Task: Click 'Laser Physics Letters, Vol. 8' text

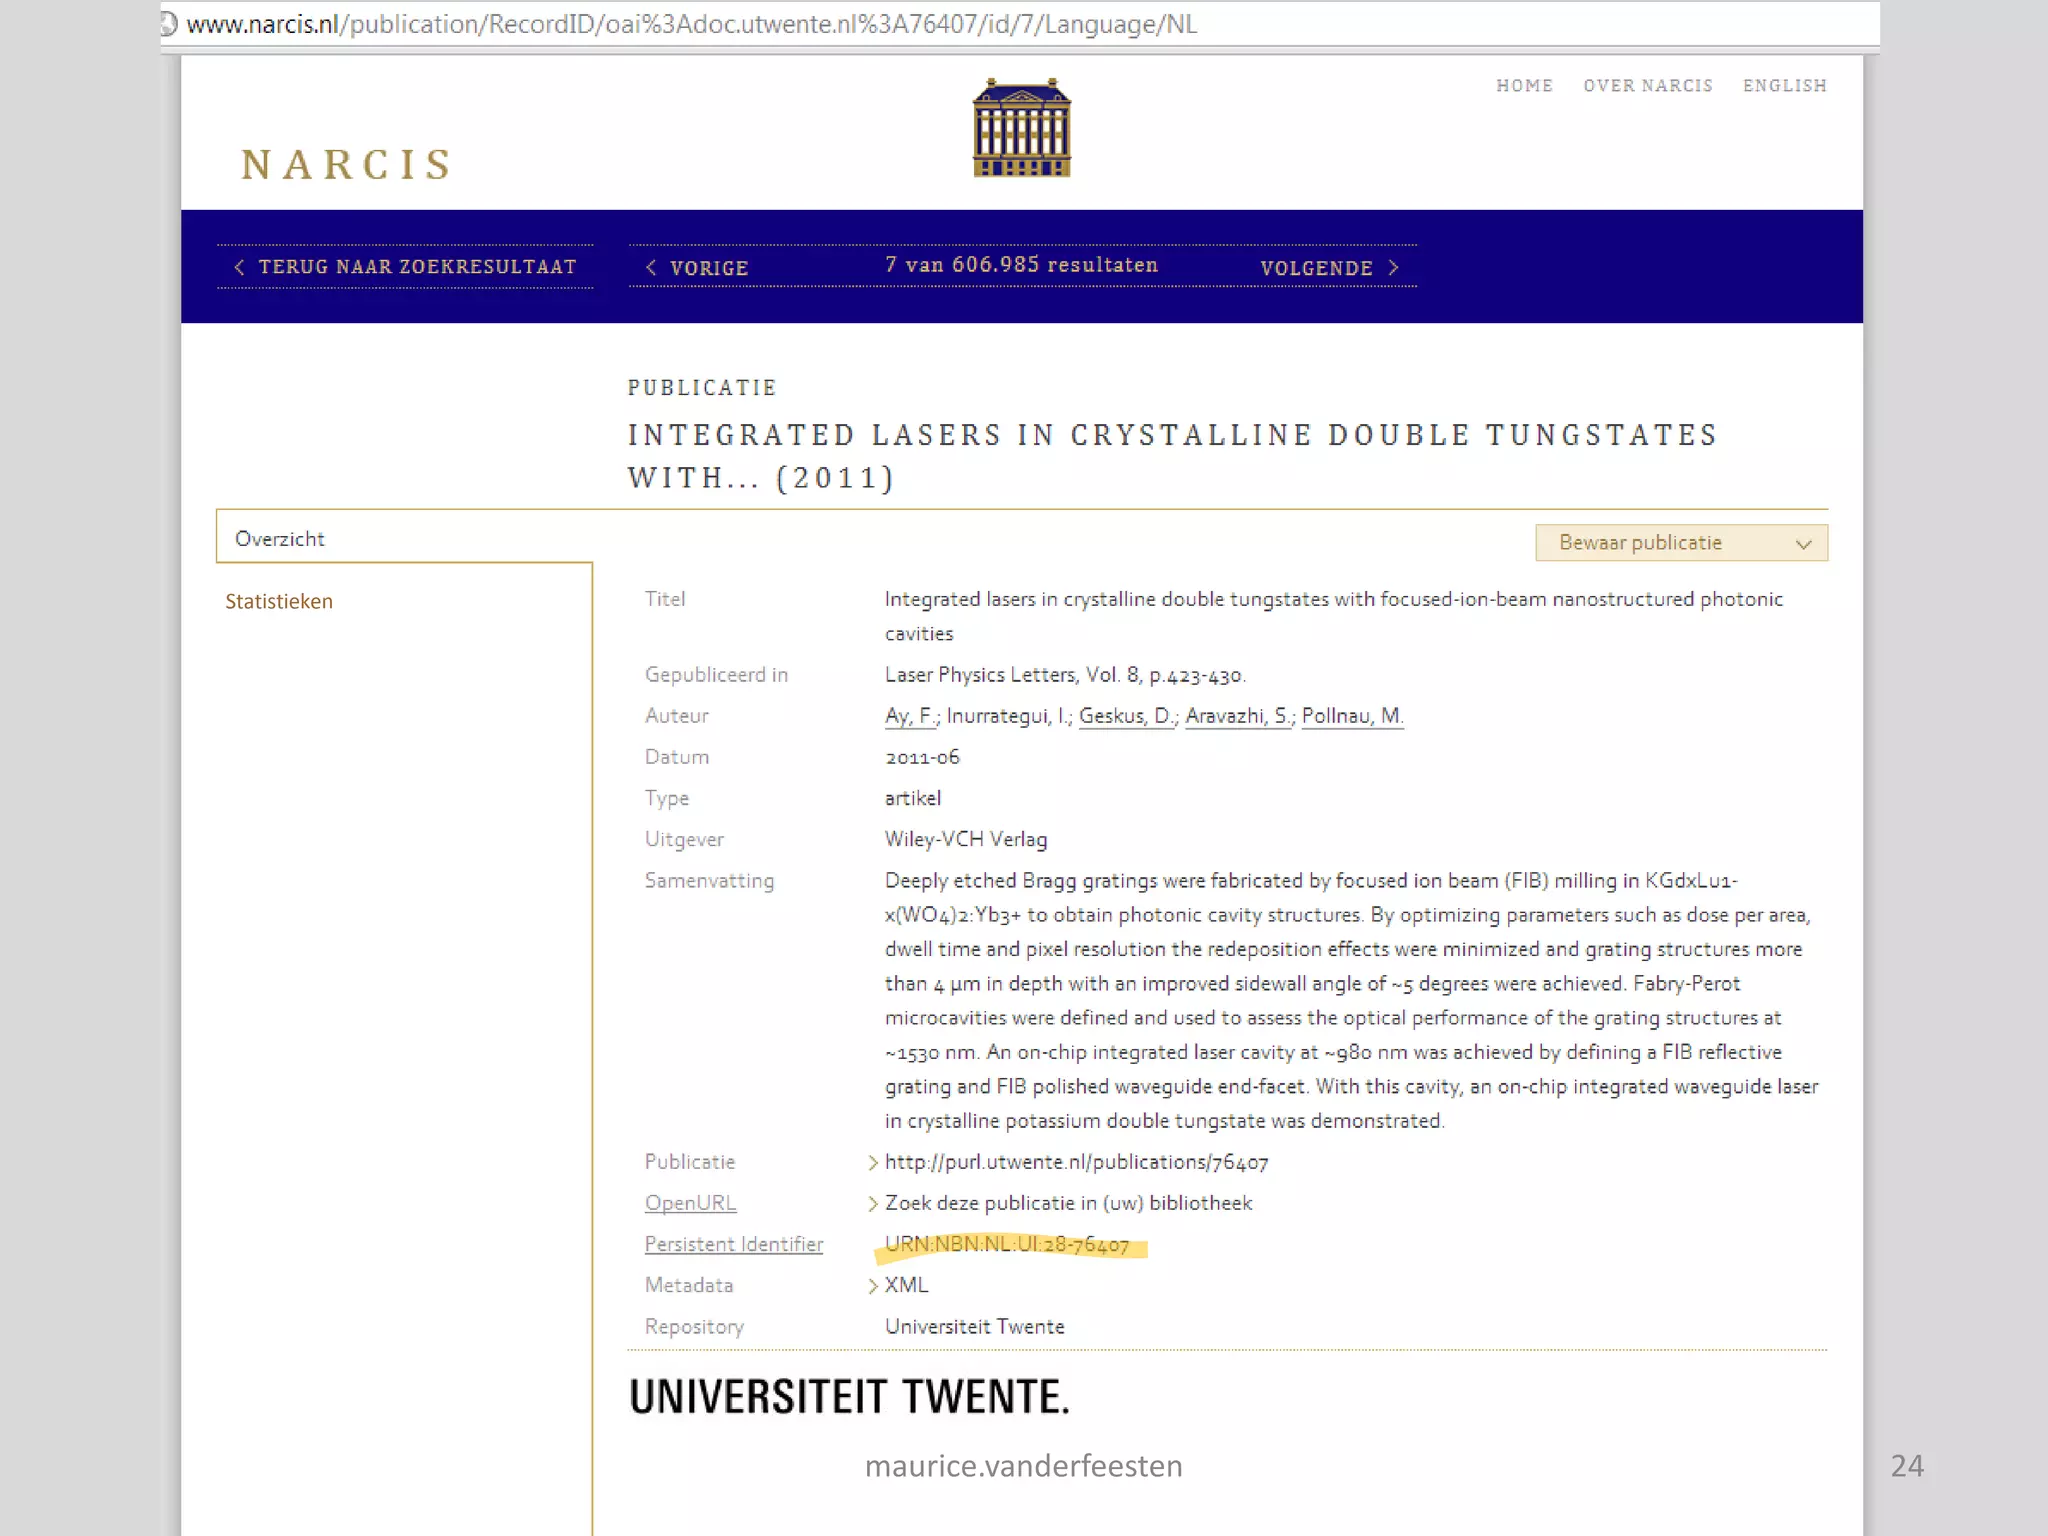Action: pos(1013,675)
